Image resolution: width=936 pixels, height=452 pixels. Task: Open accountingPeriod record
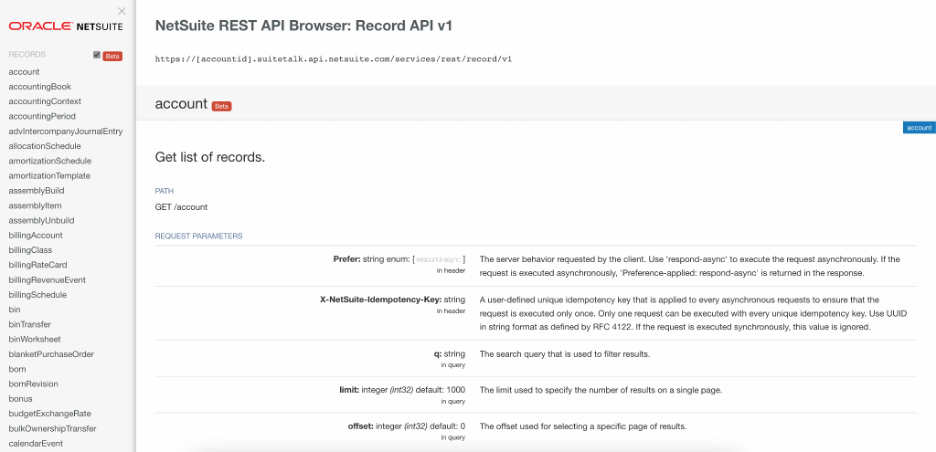pyautogui.click(x=42, y=116)
